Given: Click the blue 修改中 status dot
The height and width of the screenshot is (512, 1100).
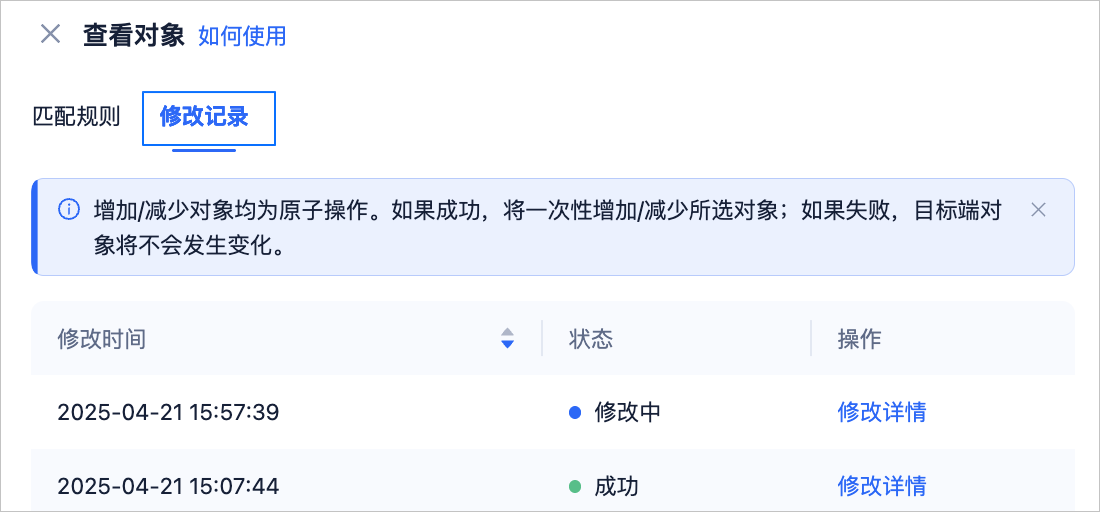Looking at the screenshot, I should click(575, 412).
